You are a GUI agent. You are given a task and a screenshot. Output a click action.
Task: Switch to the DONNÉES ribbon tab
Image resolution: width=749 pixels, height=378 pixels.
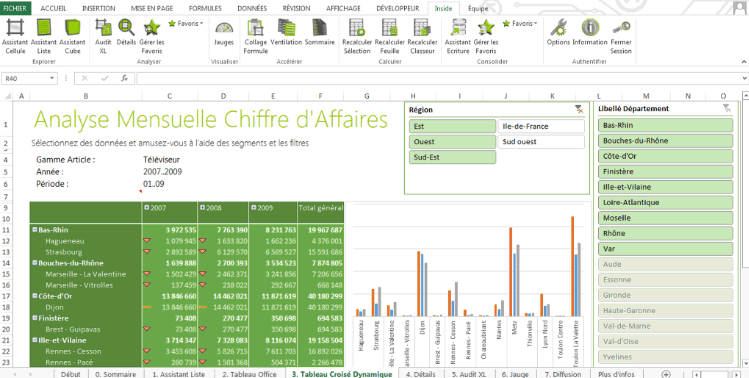(252, 8)
